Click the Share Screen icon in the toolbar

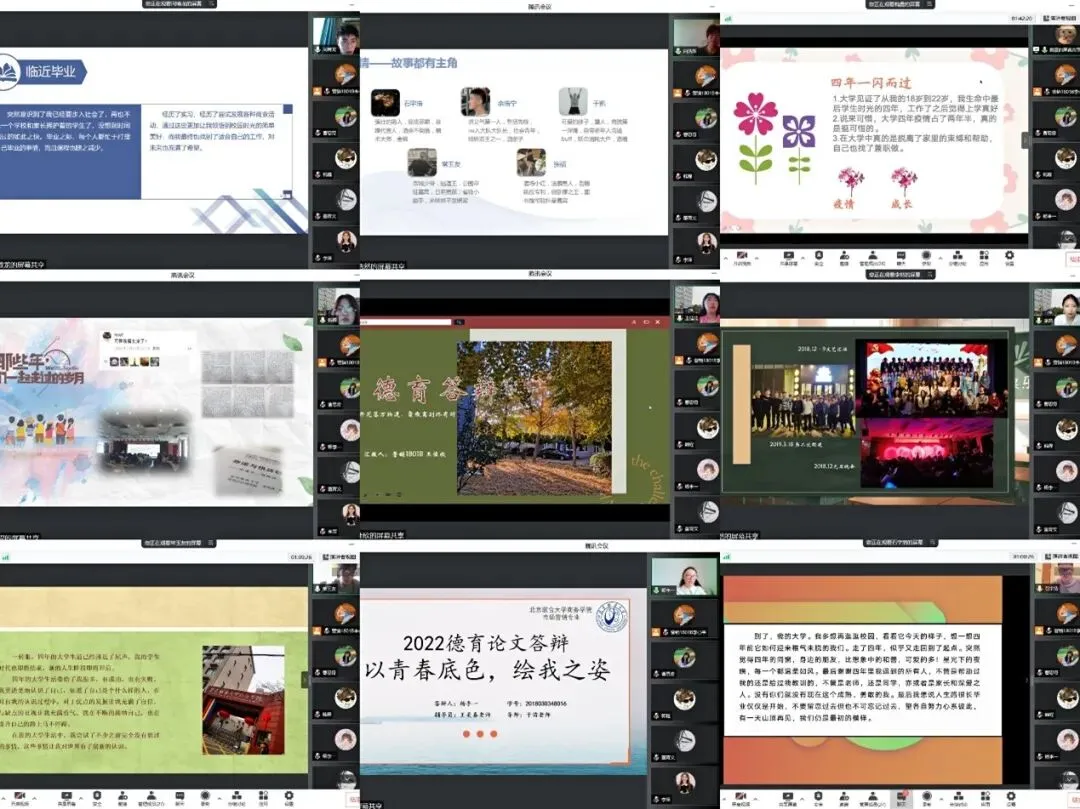[65, 795]
